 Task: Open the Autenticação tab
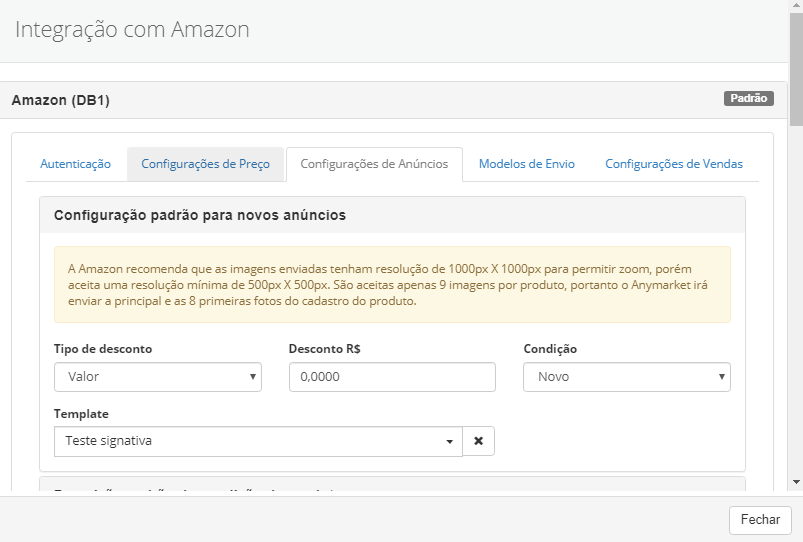coord(75,164)
